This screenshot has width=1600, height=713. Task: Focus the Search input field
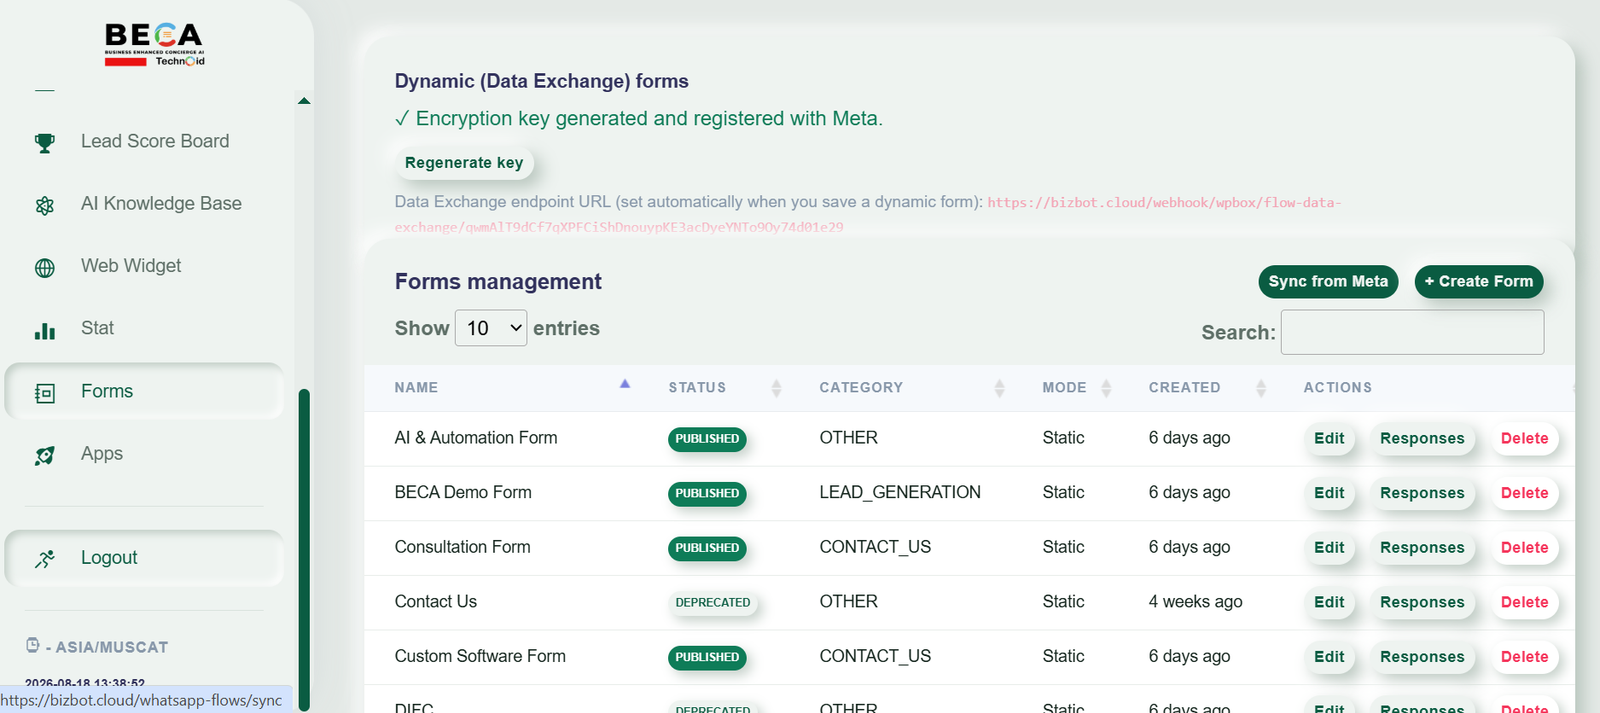click(x=1412, y=332)
